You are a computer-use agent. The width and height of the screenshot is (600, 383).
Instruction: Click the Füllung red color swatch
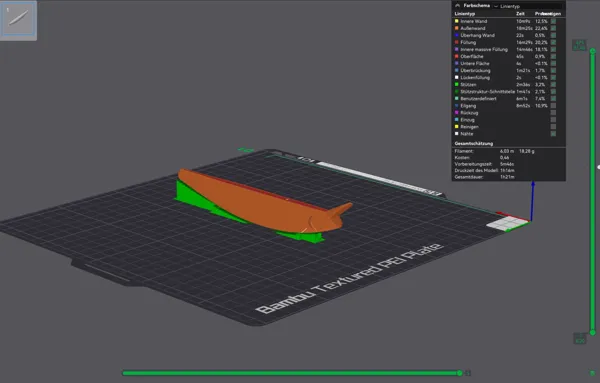coord(457,42)
